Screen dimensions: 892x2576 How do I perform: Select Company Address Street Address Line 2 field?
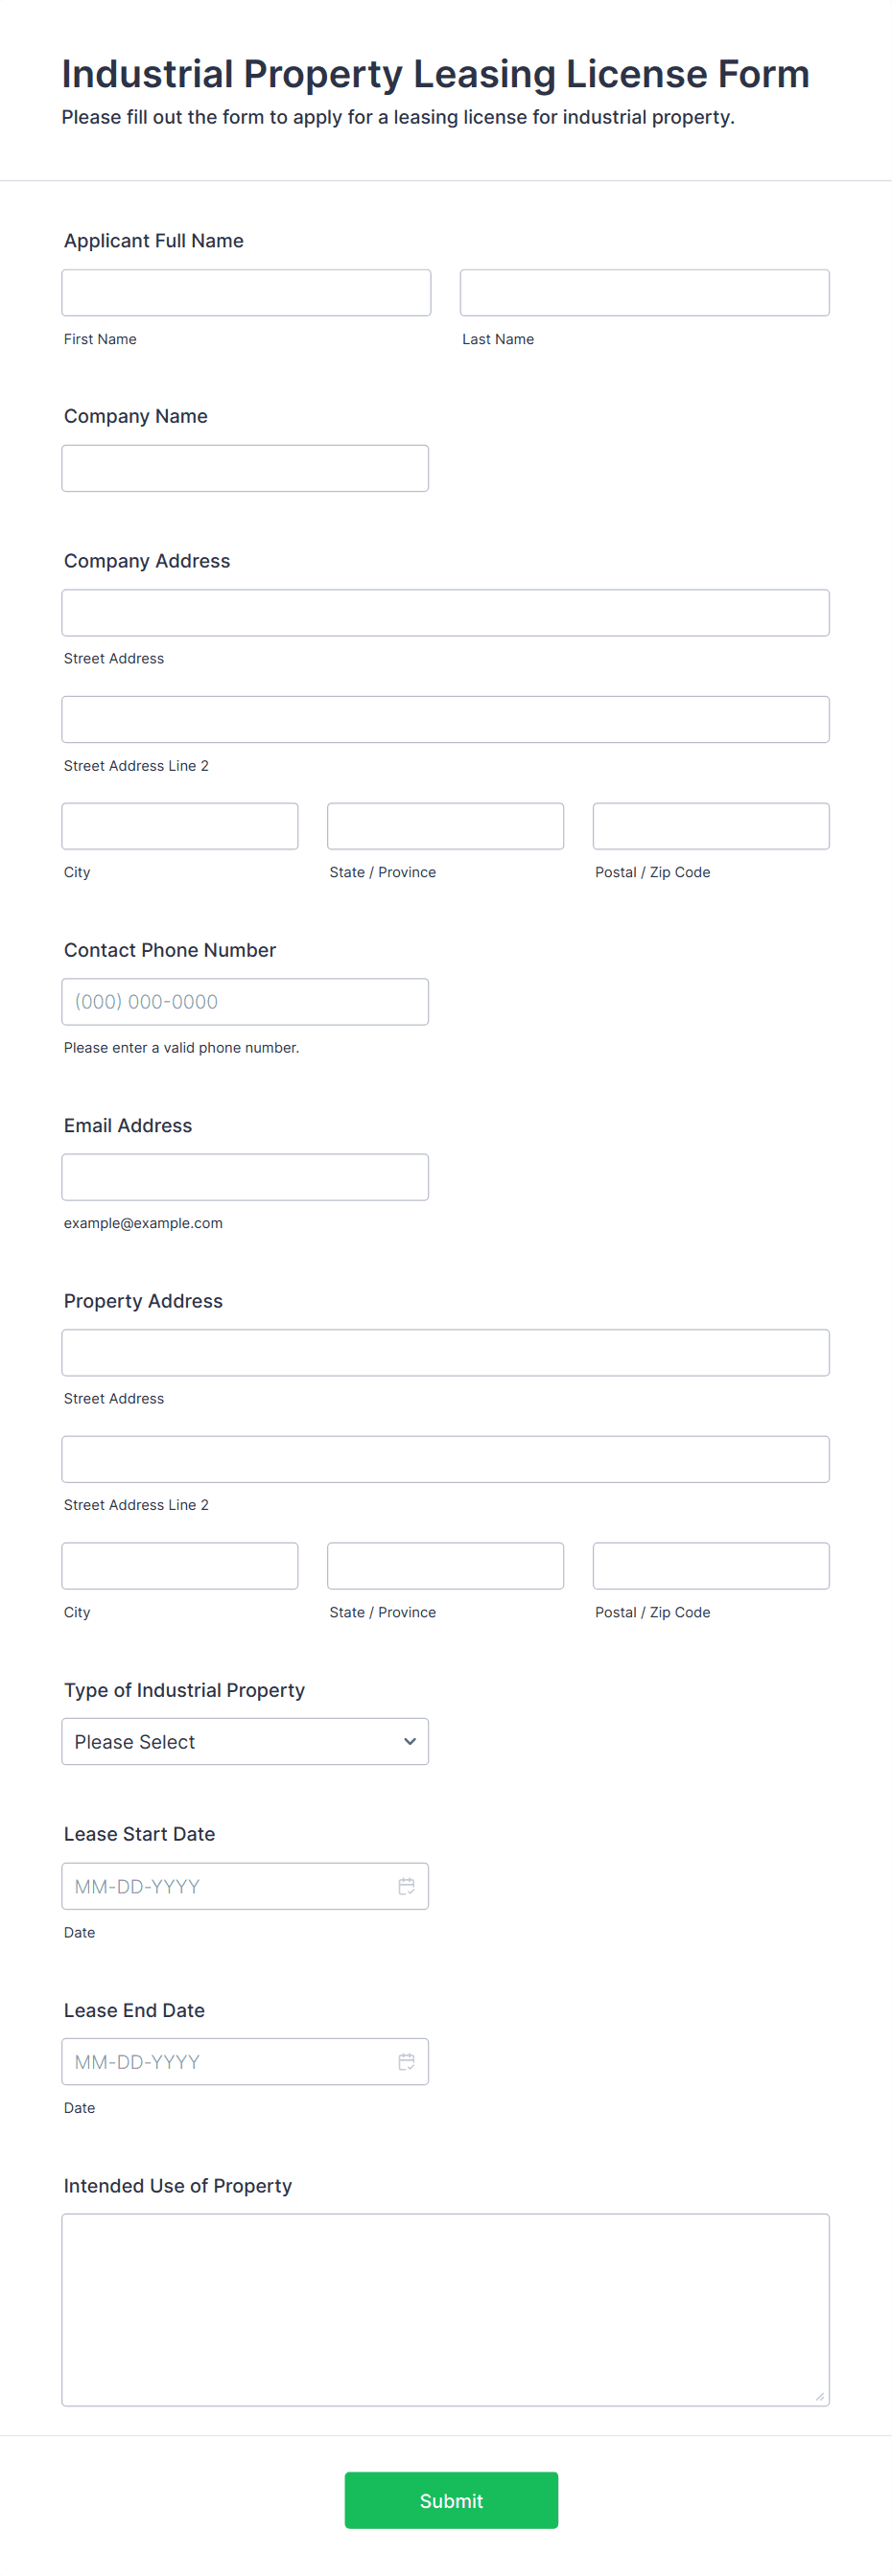pyautogui.click(x=445, y=719)
